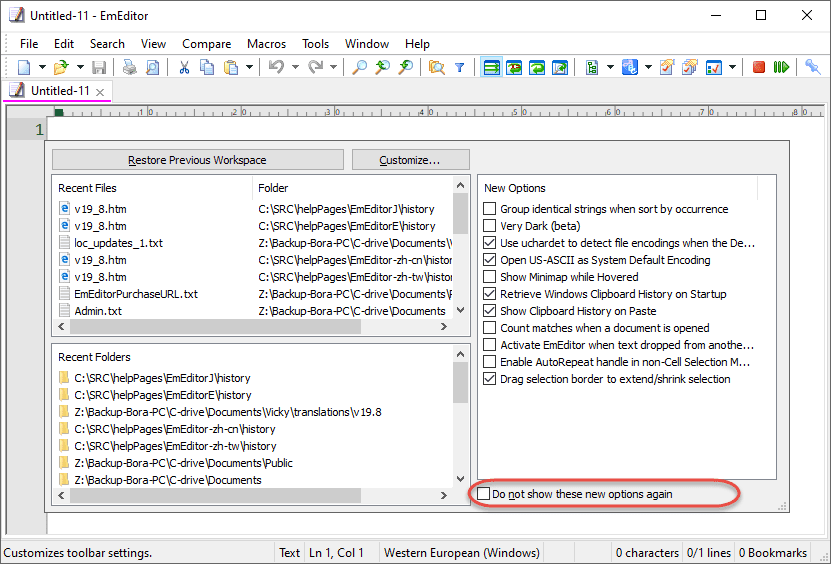Expand the Redo history dropdown arrow
The width and height of the screenshot is (831, 564).
coord(333,67)
